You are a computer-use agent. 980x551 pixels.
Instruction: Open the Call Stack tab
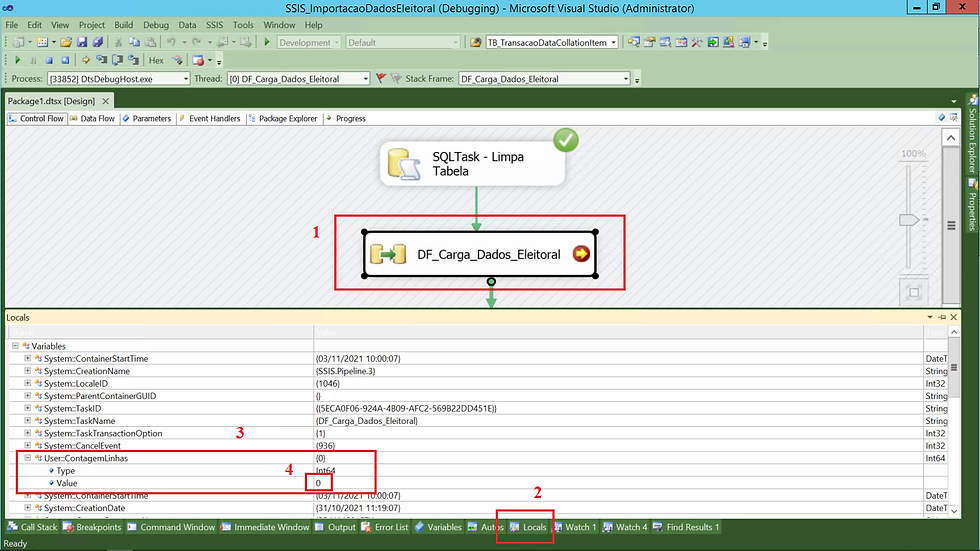click(x=32, y=527)
